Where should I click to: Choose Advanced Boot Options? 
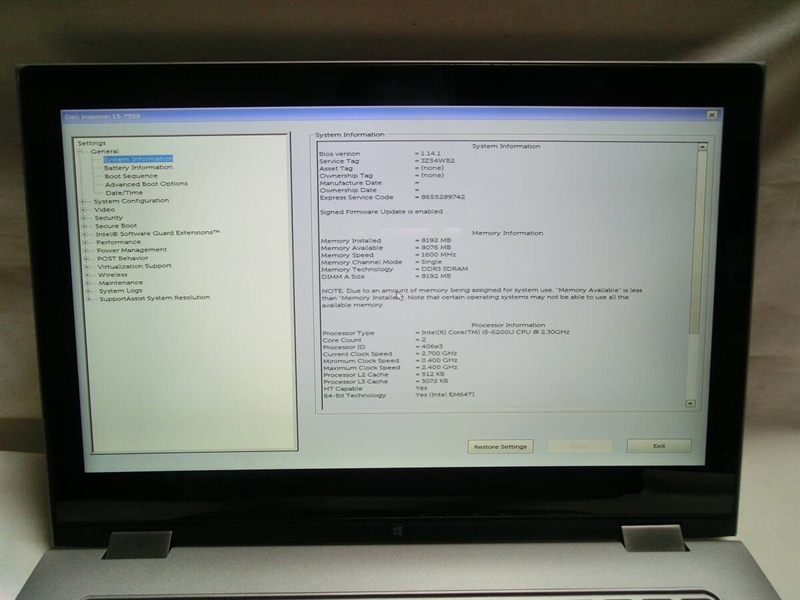point(146,184)
